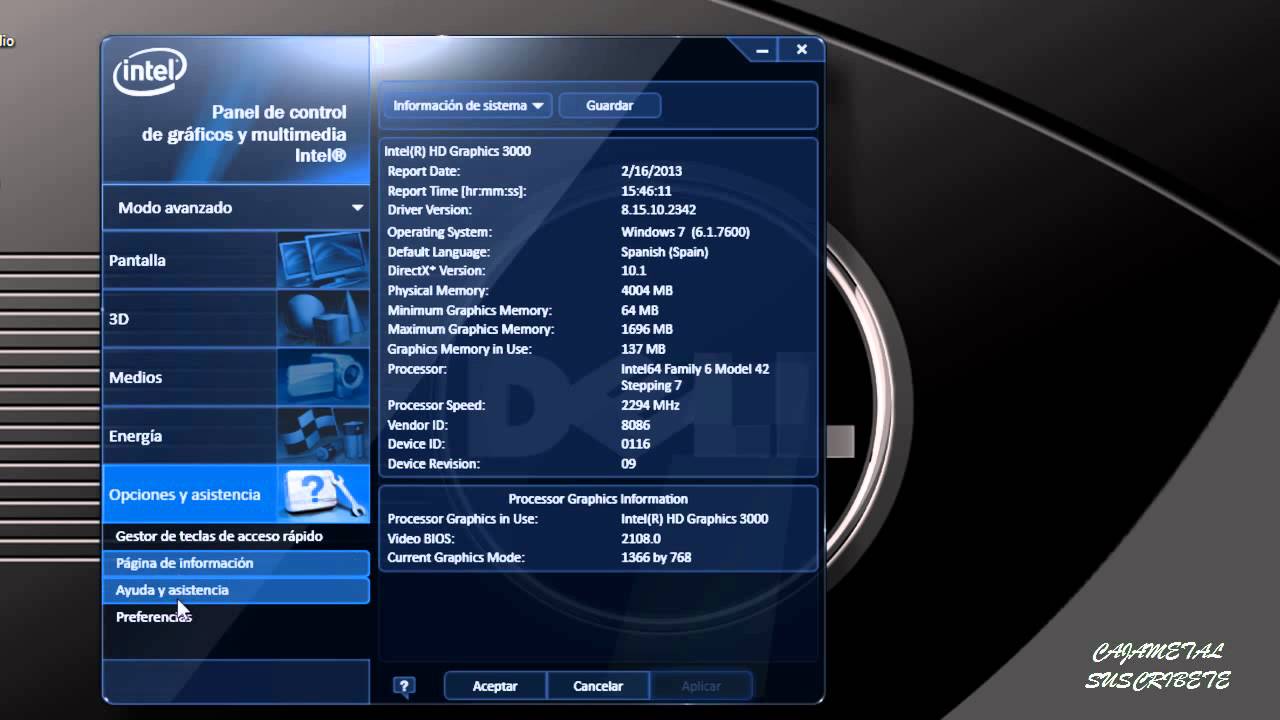Select Opciones y asistencia category
This screenshot has height=720, width=1280.
pyautogui.click(x=236, y=494)
